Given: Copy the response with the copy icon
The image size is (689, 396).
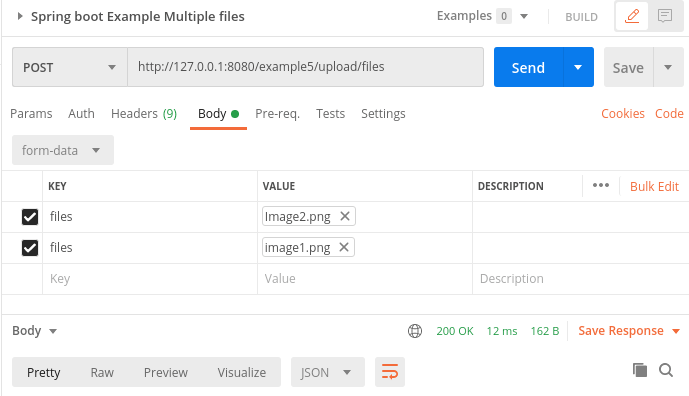Looking at the screenshot, I should pyautogui.click(x=640, y=370).
